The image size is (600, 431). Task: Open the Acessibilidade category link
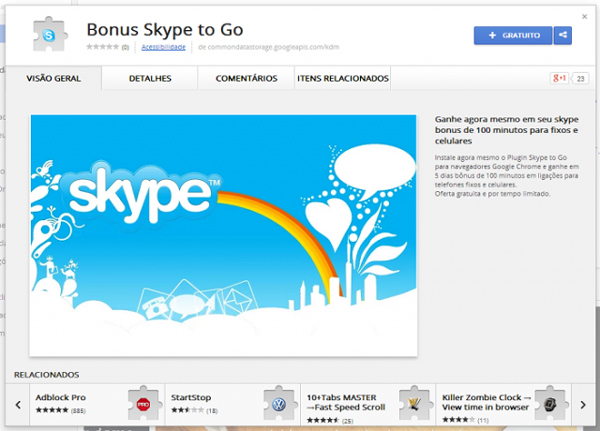(163, 47)
